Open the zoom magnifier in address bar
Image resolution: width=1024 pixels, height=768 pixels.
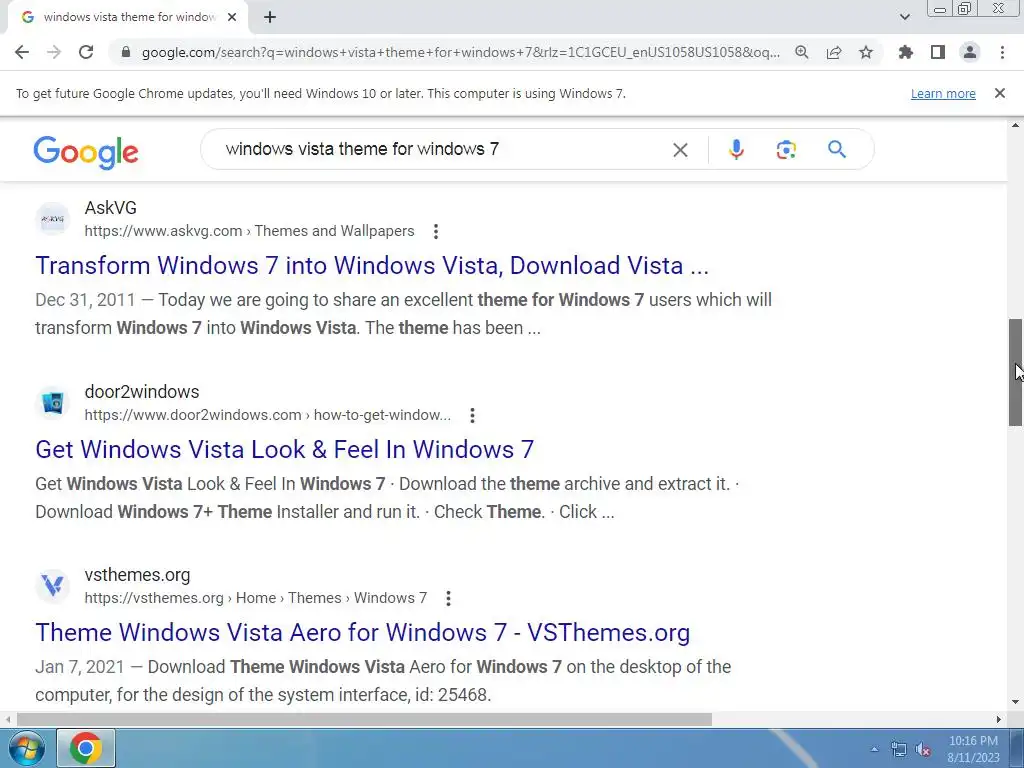pos(802,52)
